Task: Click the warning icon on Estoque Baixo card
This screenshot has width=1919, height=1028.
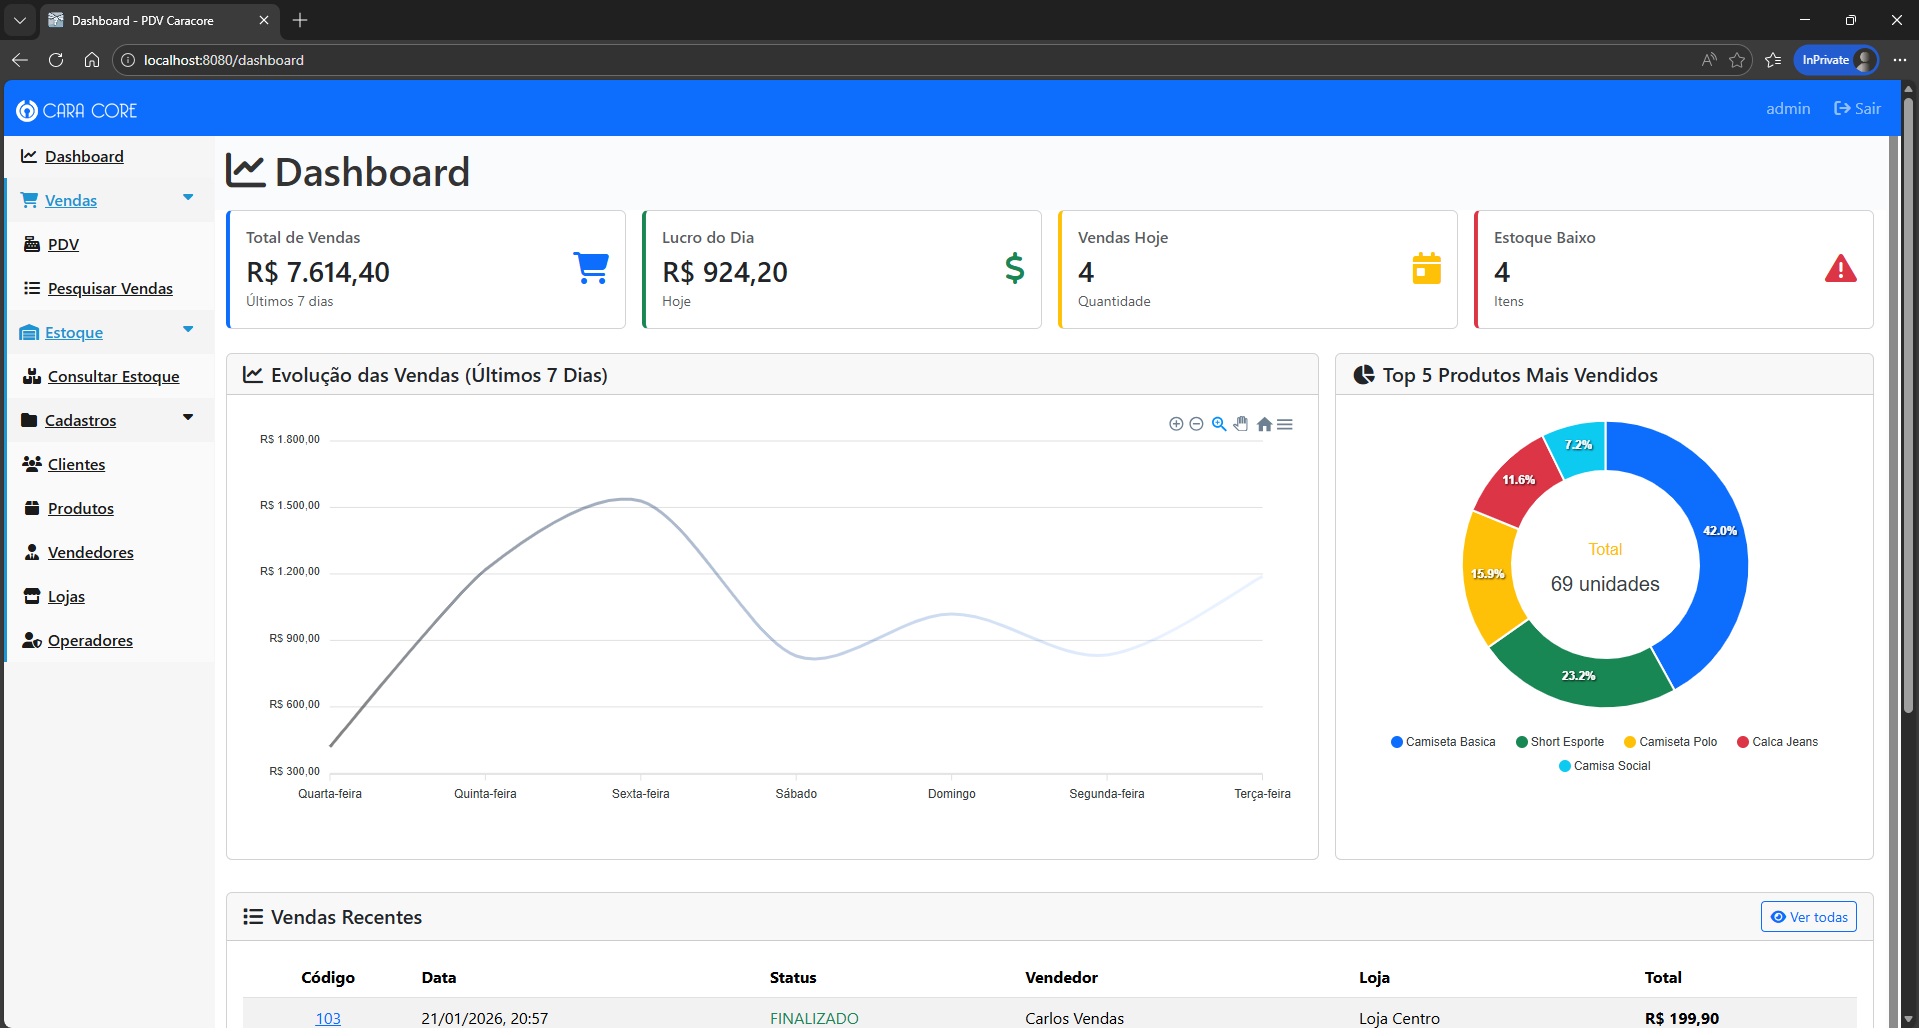Action: coord(1841,267)
